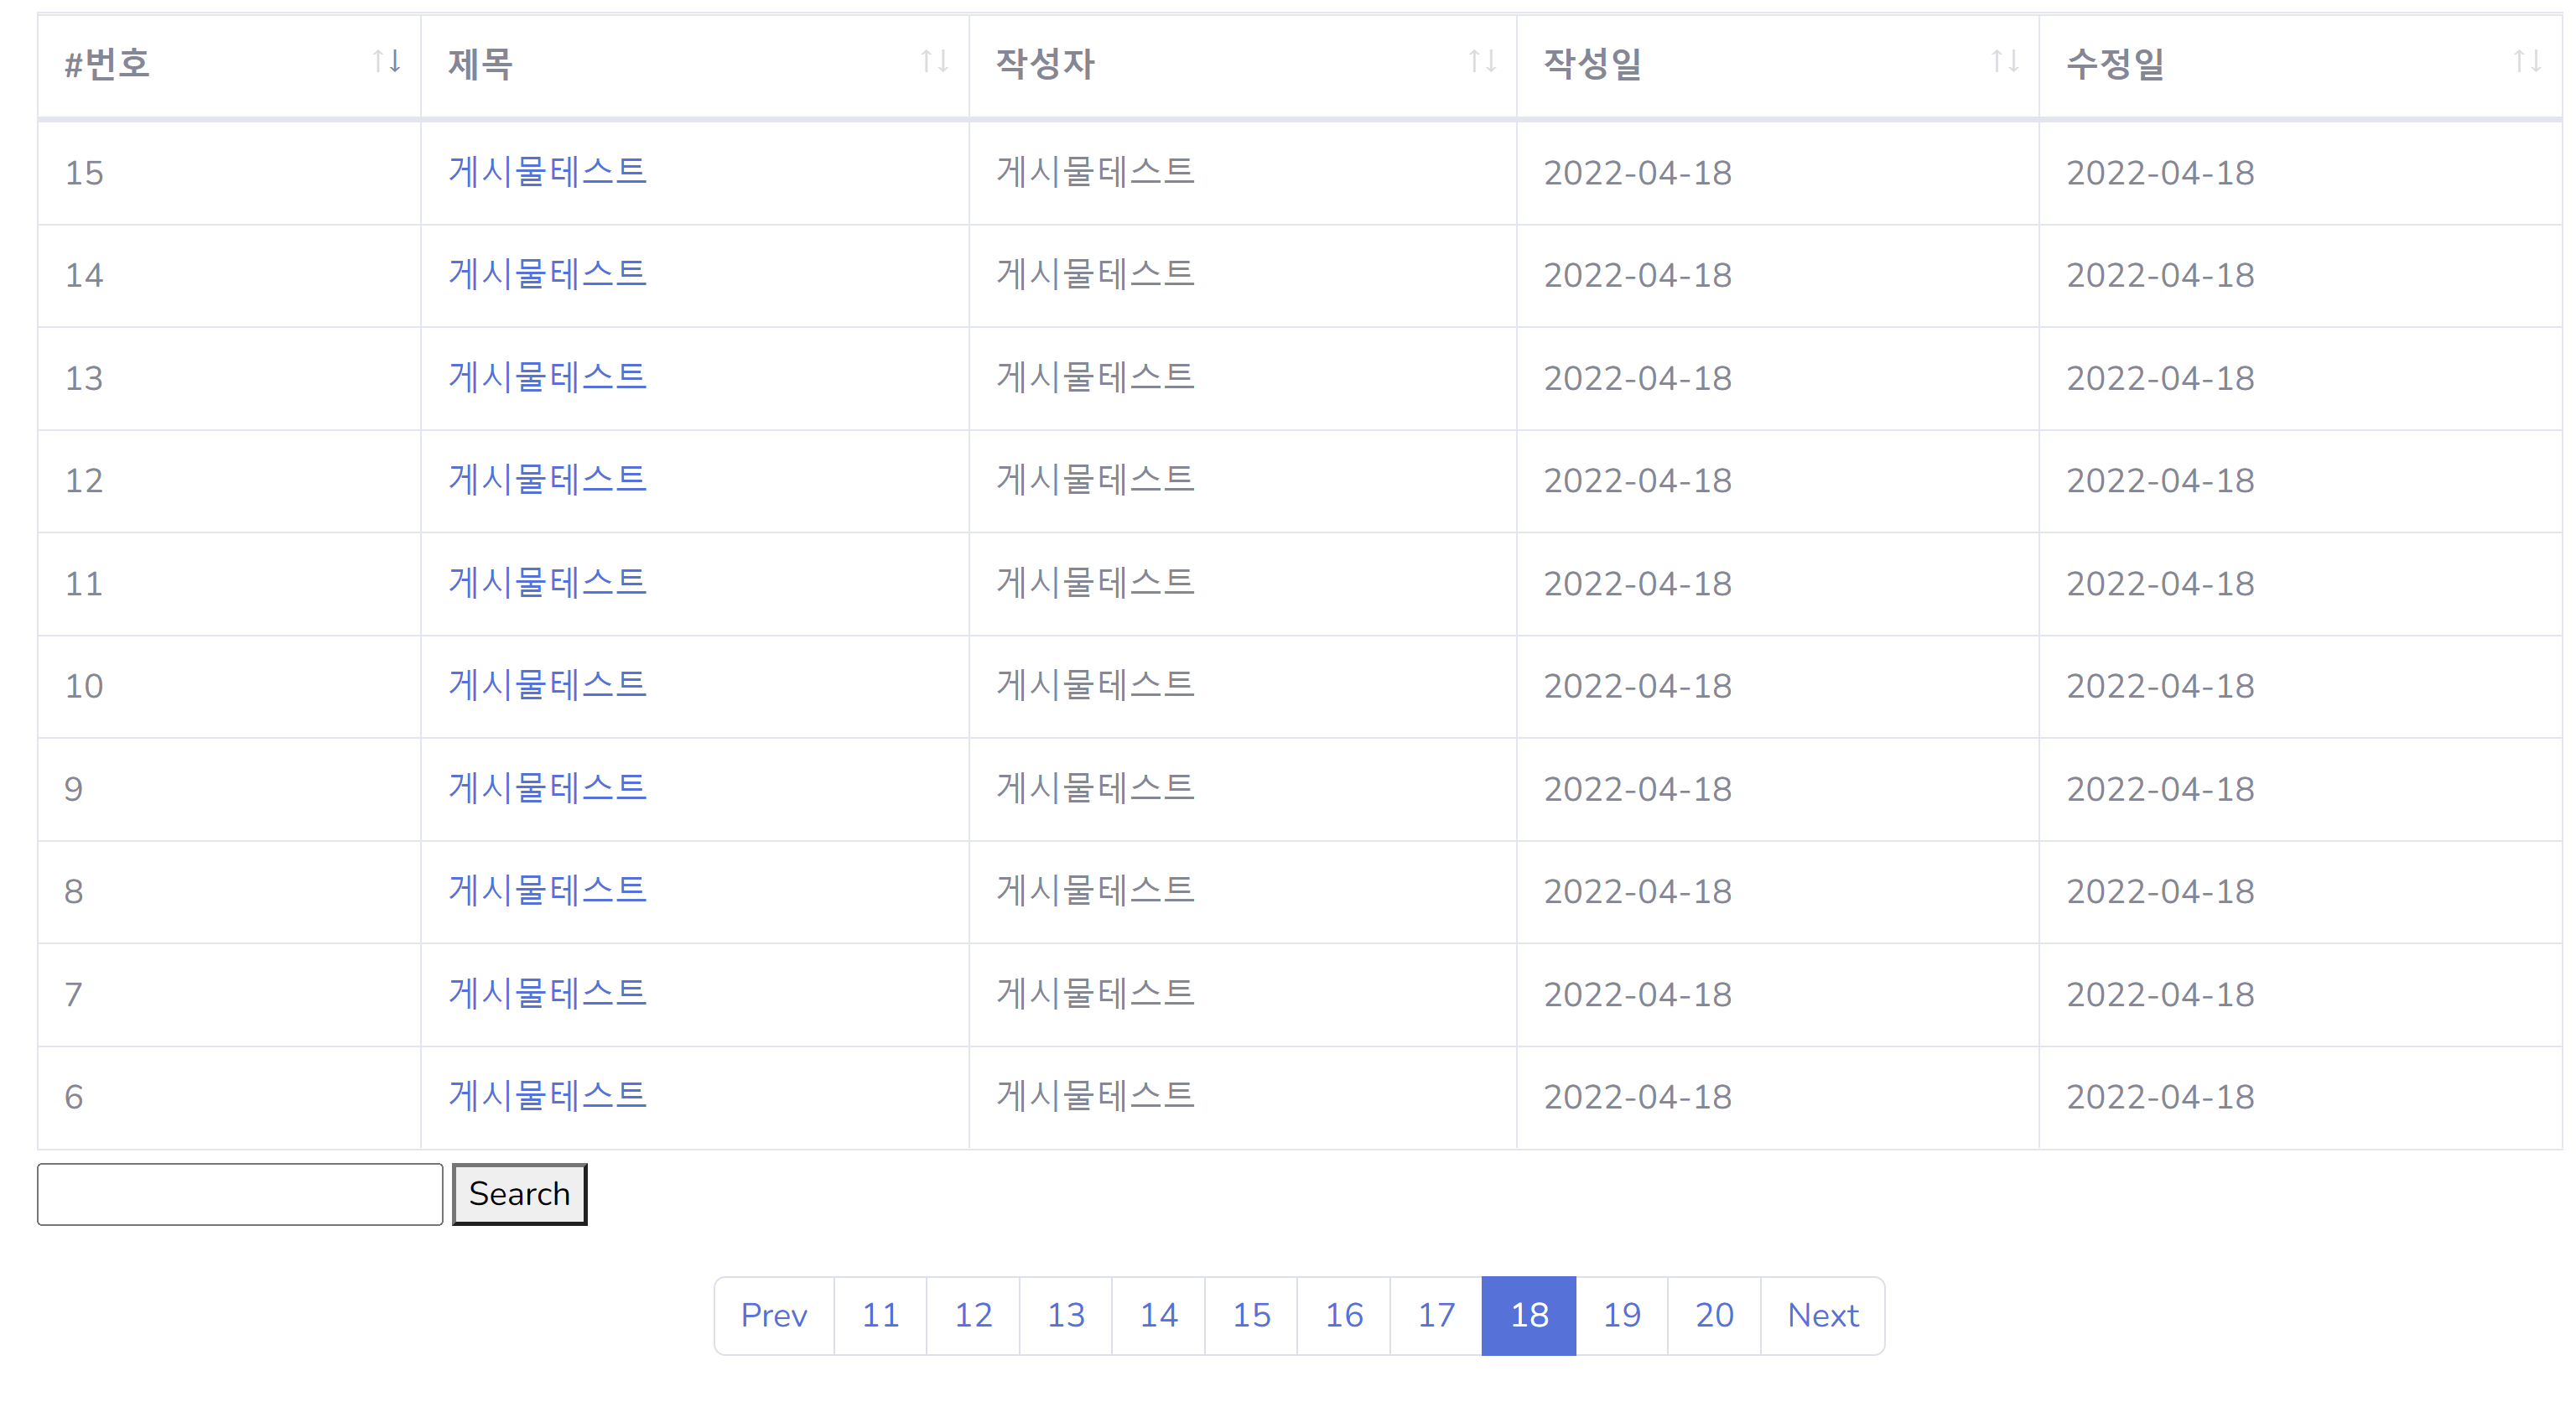
Task: Go to page 20
Action: pos(1714,1315)
